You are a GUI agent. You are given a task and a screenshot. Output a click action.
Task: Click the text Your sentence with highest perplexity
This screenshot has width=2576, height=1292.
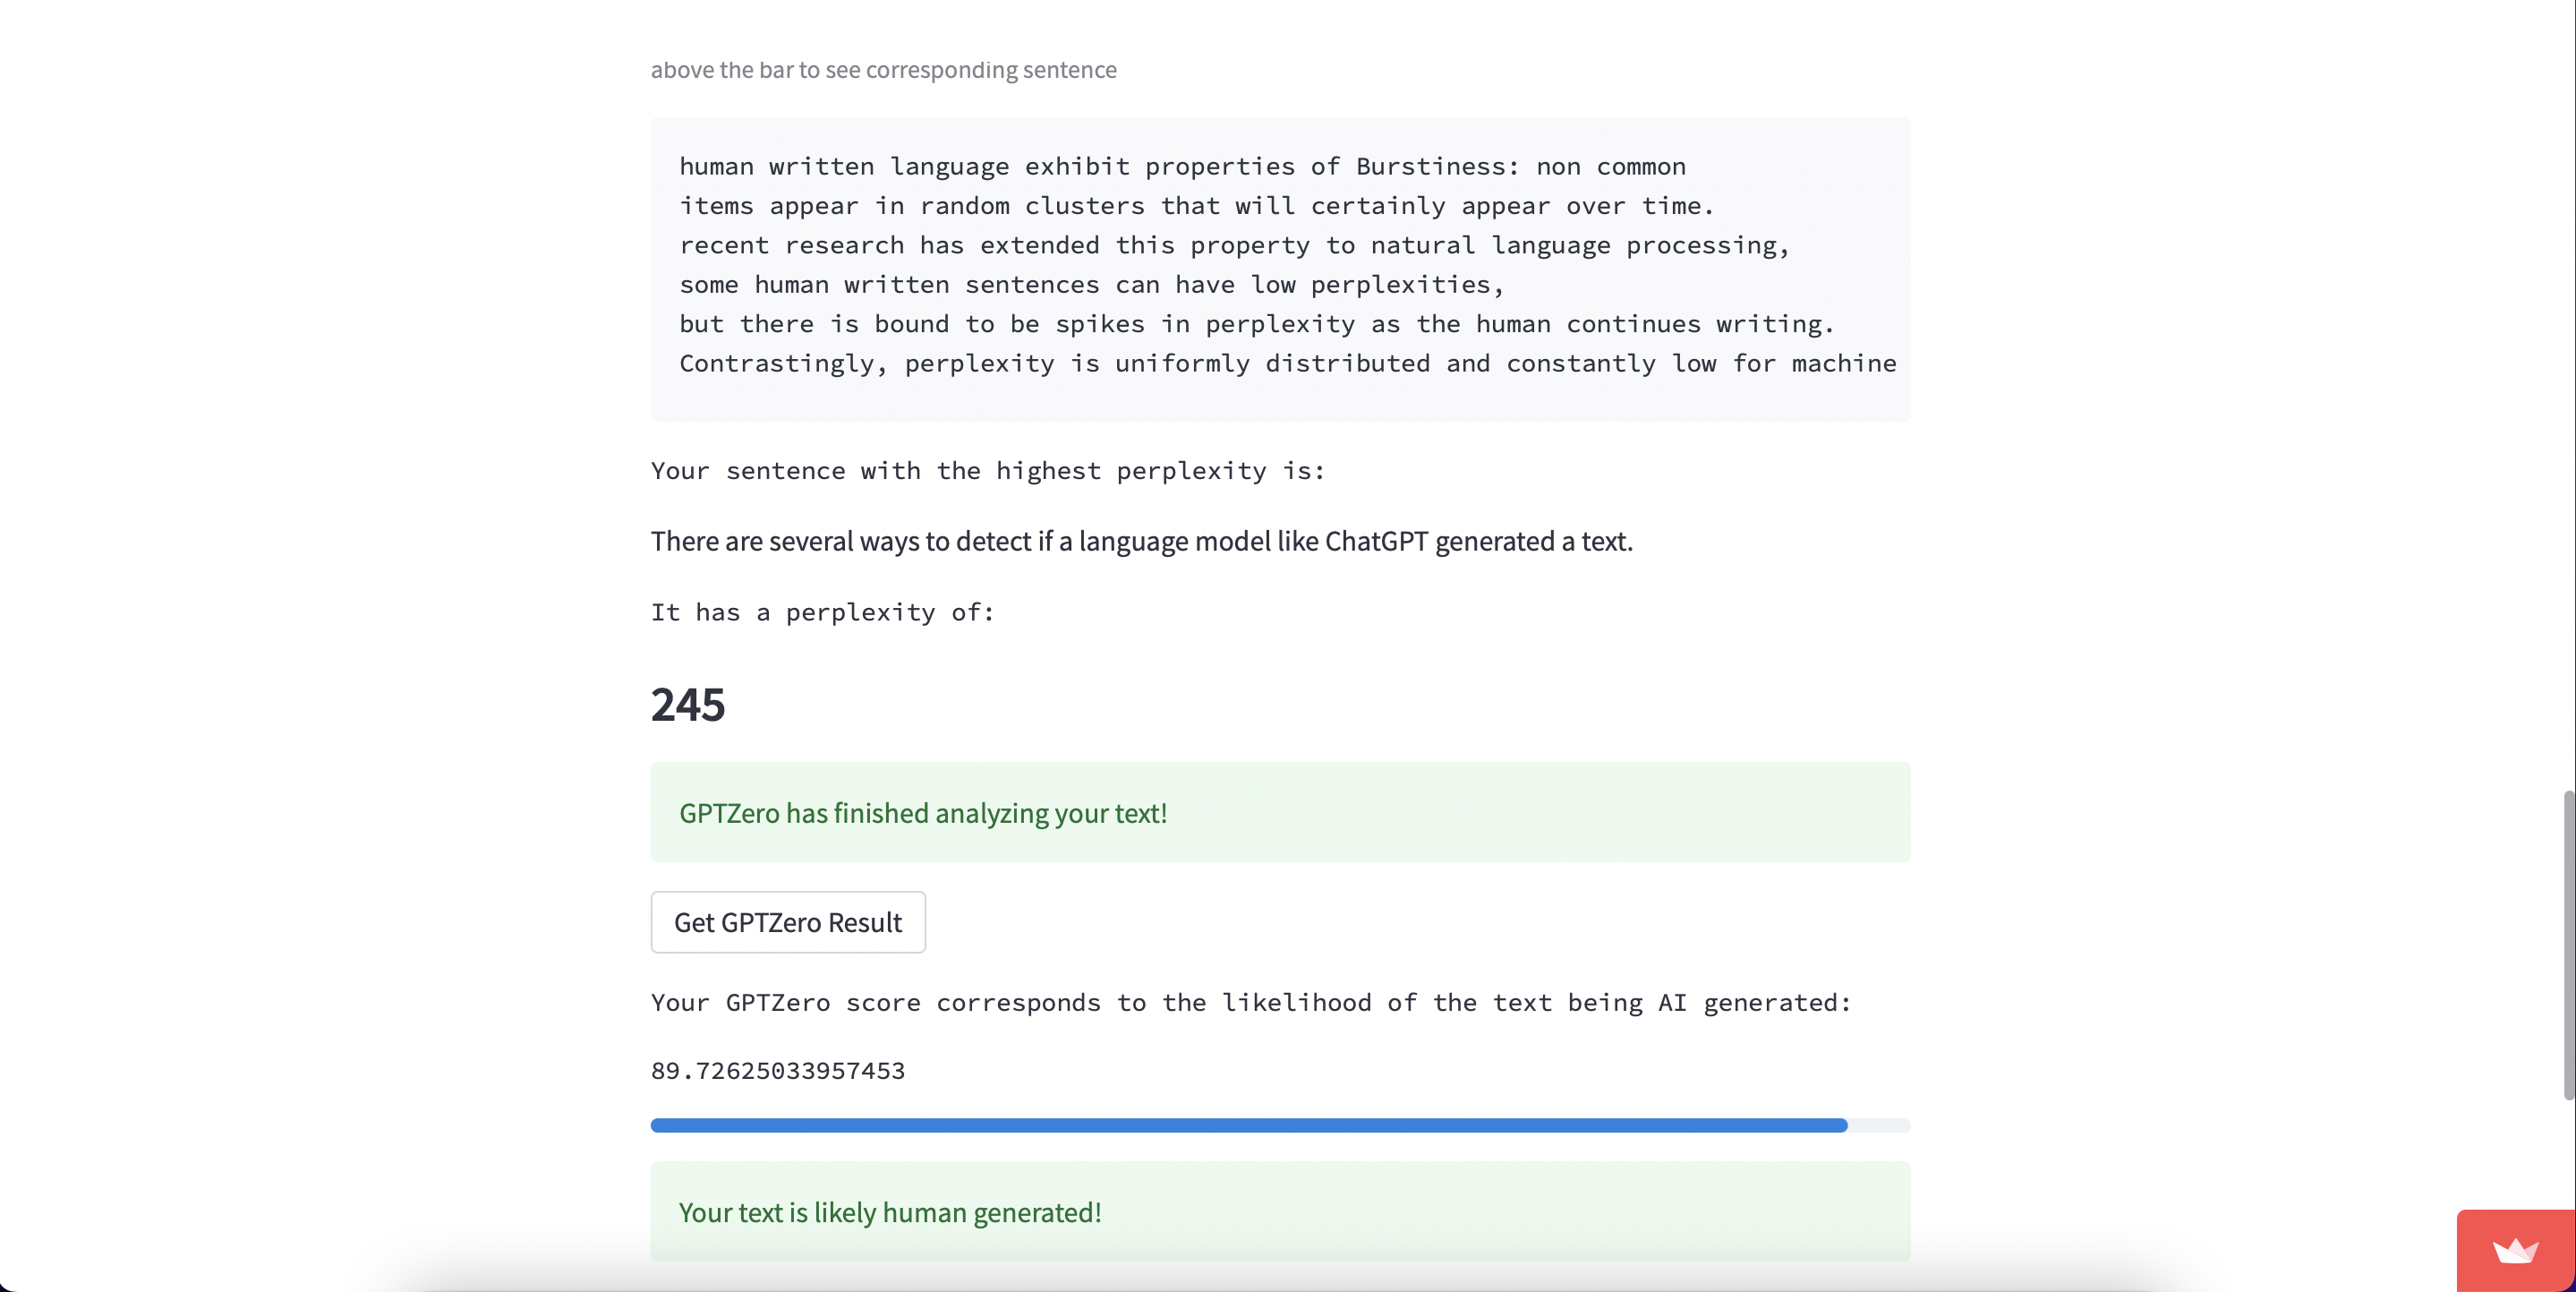tap(988, 471)
